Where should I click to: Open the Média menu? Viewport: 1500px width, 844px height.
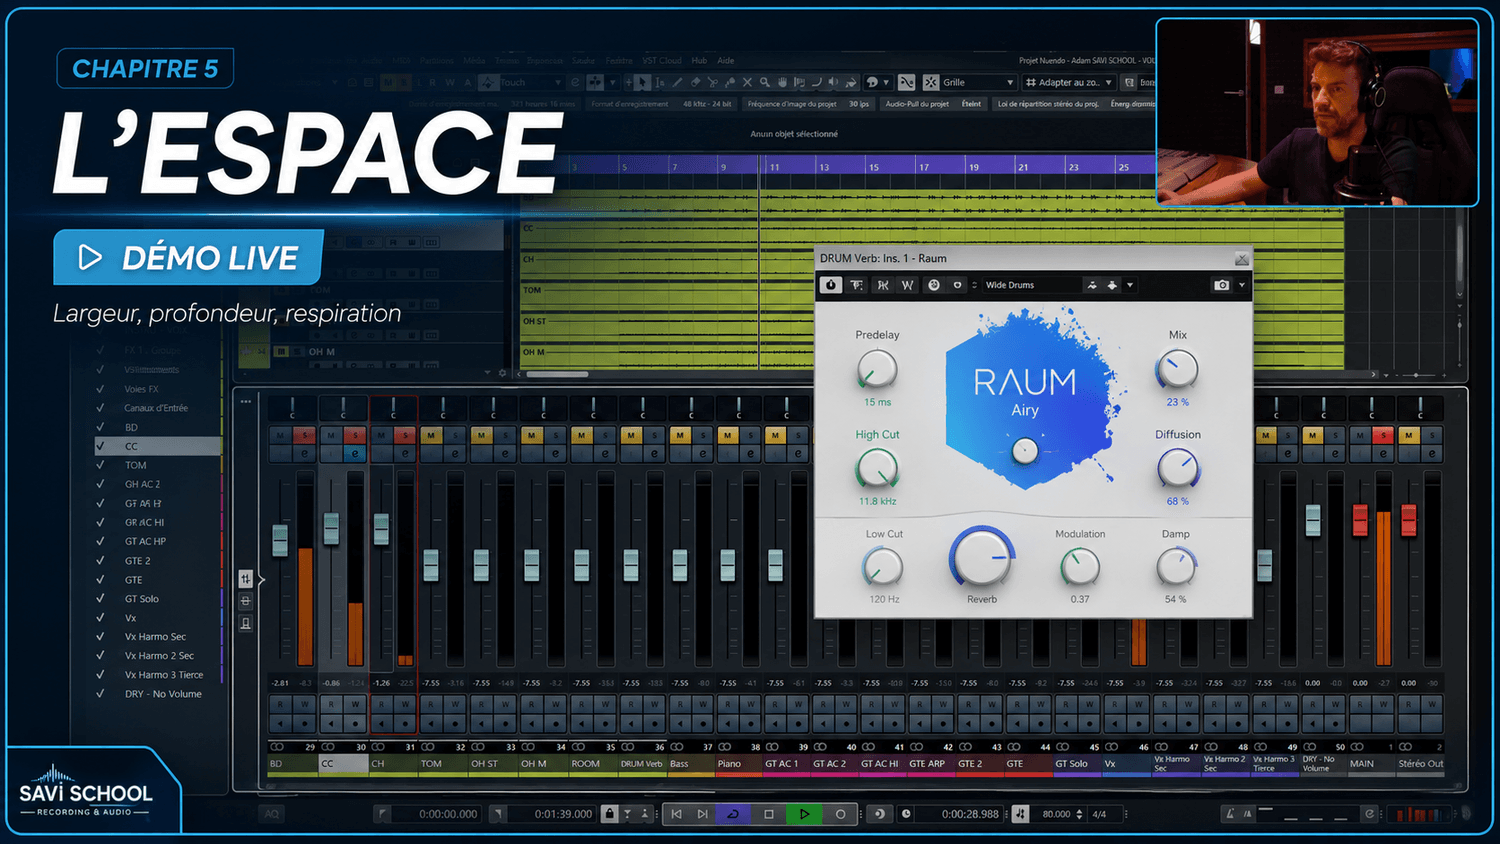pos(474,61)
